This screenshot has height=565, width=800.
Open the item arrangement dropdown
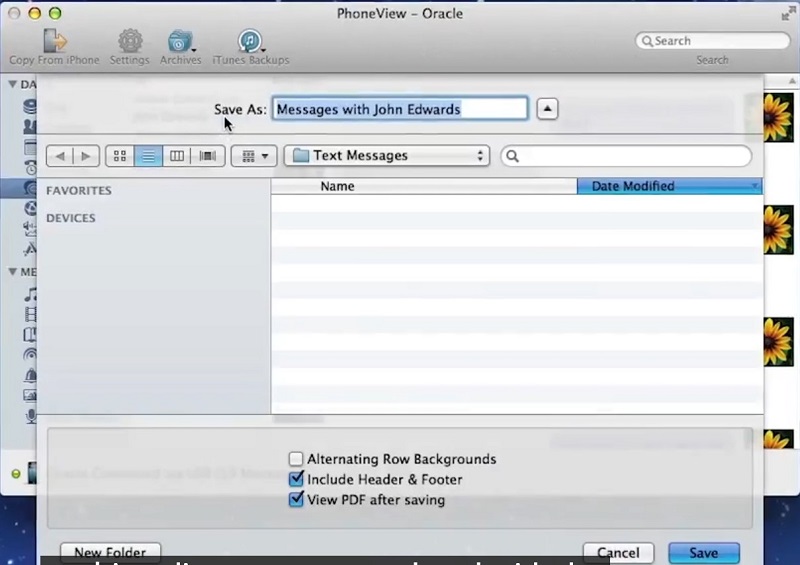254,156
